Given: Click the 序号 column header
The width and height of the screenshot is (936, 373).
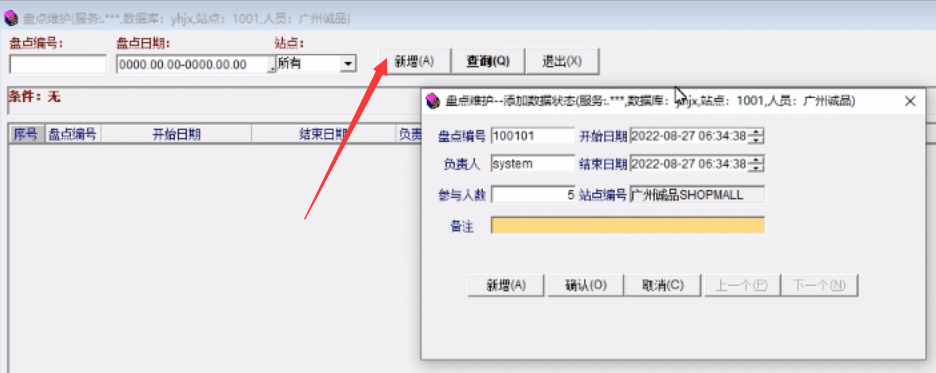Looking at the screenshot, I should [x=25, y=134].
